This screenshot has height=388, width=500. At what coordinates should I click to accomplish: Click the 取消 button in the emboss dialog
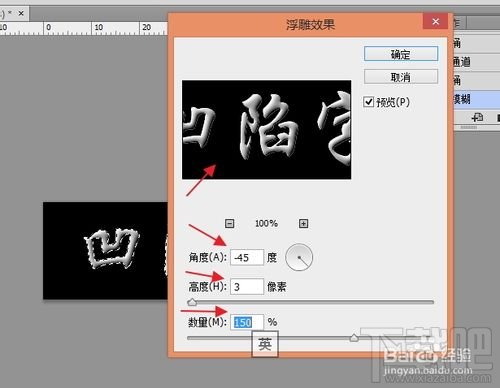pos(401,77)
